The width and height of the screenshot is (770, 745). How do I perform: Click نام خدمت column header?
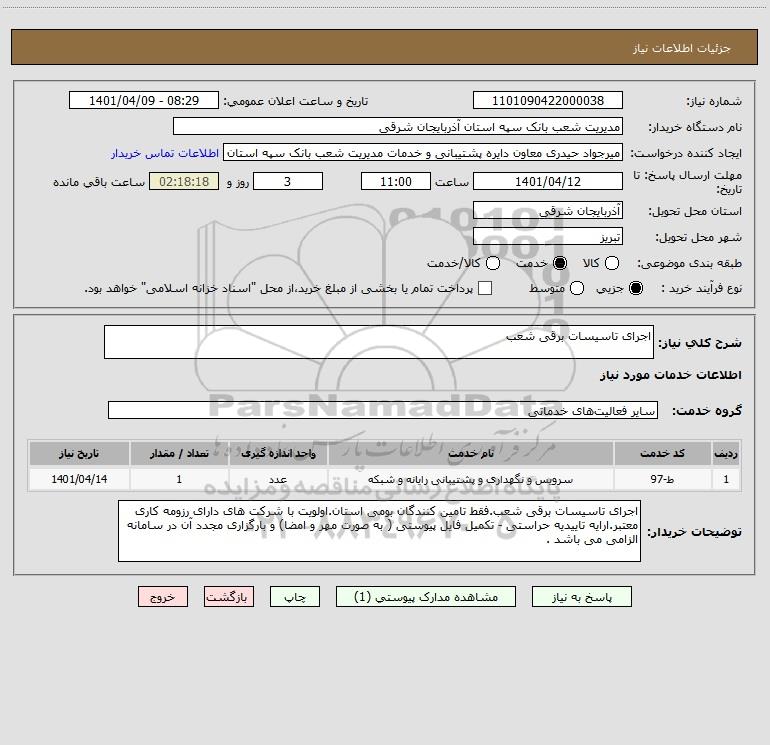470,453
